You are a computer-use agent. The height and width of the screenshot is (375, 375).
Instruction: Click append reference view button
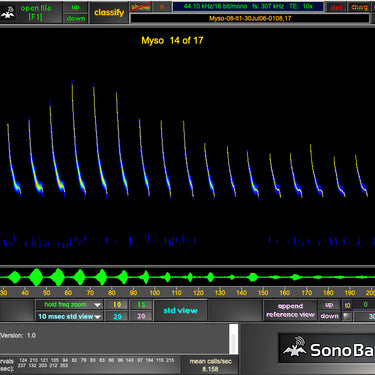290,310
